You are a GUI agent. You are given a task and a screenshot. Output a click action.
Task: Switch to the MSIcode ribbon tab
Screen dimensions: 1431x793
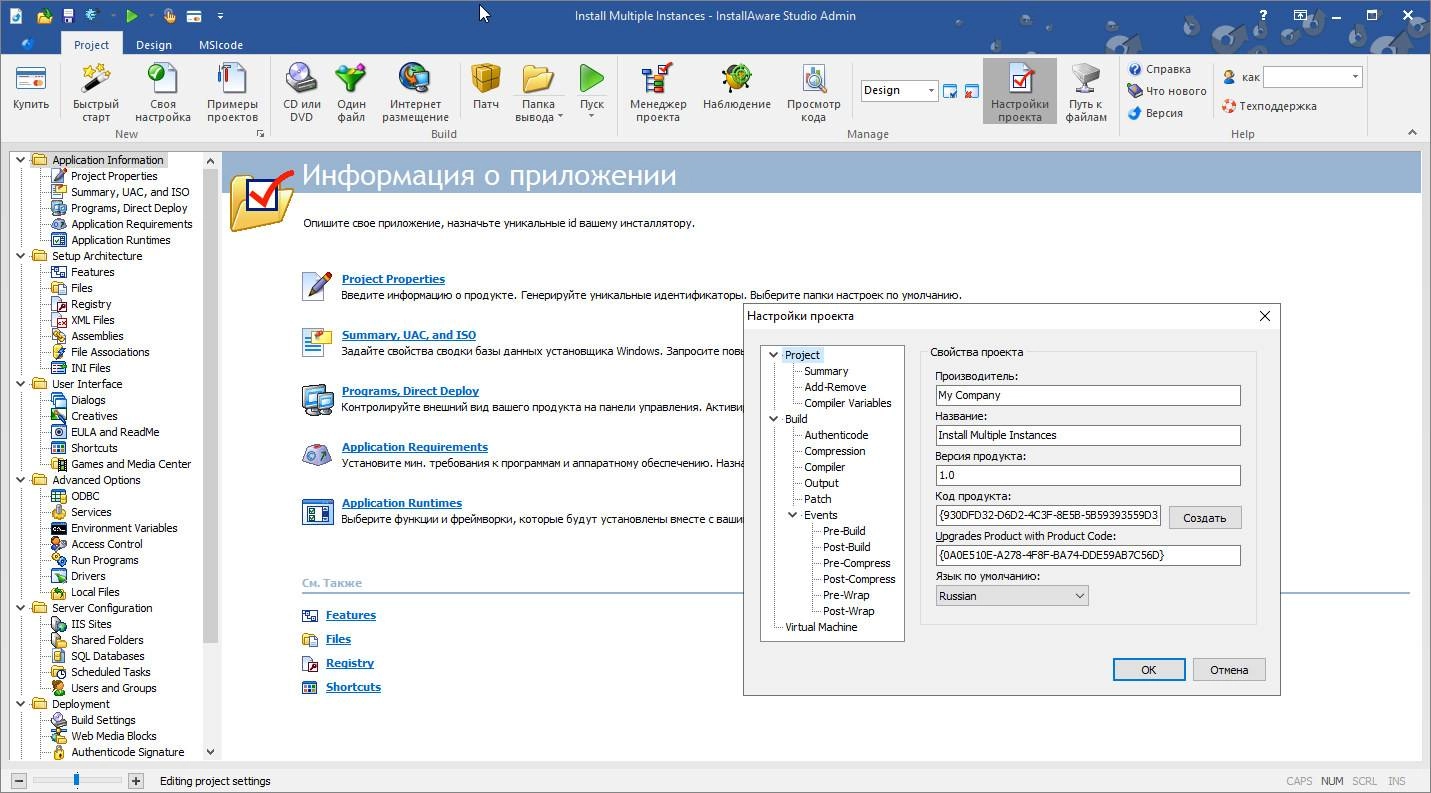click(x=220, y=45)
